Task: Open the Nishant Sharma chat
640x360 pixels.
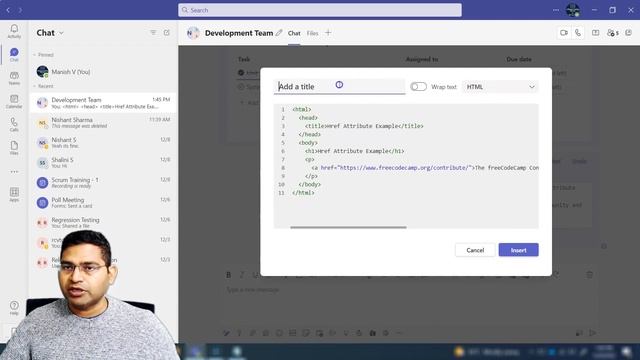Action: (103, 123)
